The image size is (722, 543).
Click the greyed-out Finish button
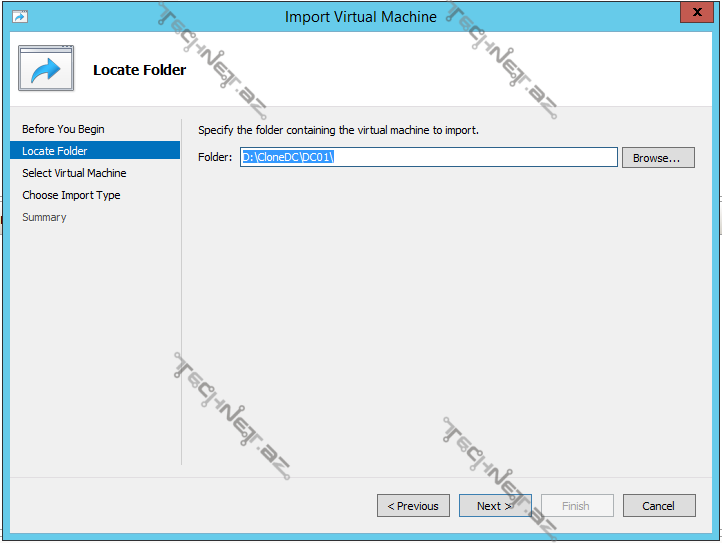pos(576,506)
